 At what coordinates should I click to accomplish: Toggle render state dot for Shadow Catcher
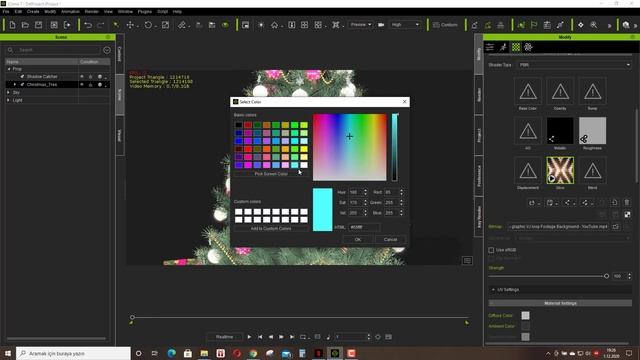(100, 77)
